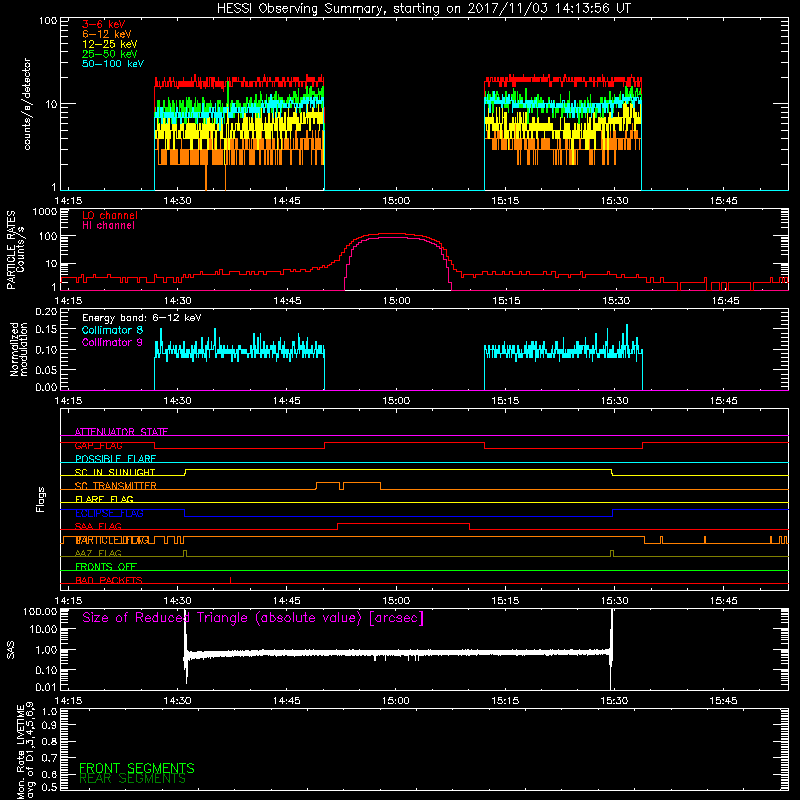Select the 3-6 keV legend label
This screenshot has width=800, height=800.
coord(104,24)
